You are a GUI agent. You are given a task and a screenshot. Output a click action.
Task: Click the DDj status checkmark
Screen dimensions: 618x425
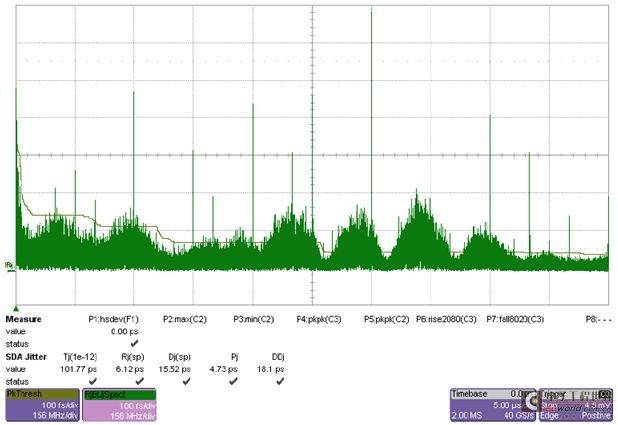click(280, 381)
